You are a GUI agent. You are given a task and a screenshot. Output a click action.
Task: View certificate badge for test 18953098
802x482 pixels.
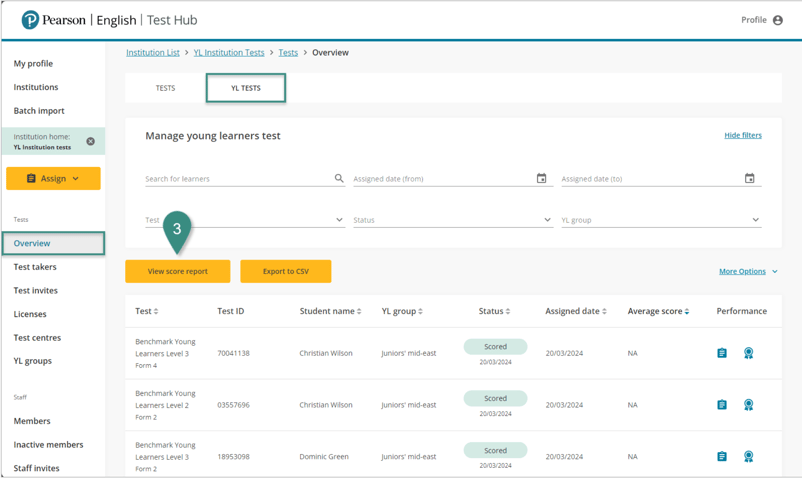click(748, 457)
